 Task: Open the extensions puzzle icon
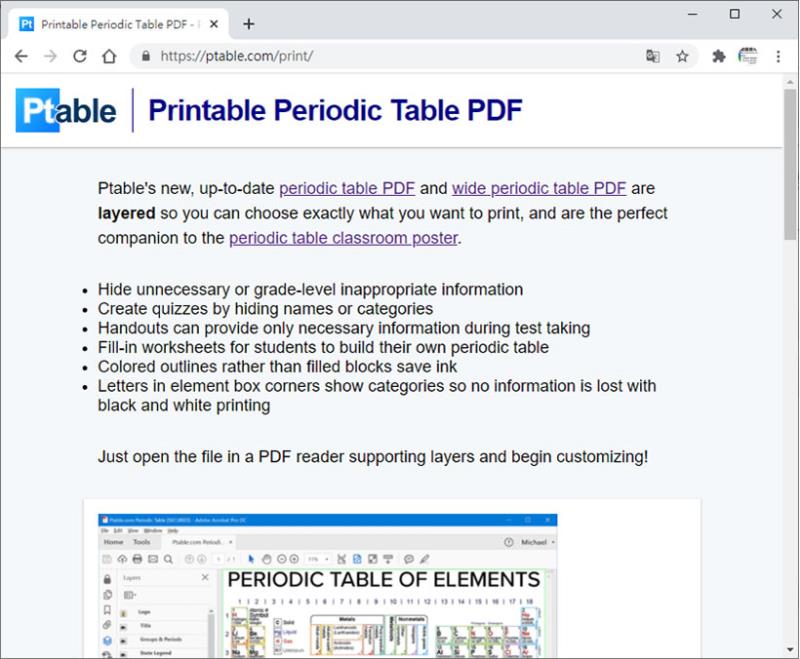719,56
